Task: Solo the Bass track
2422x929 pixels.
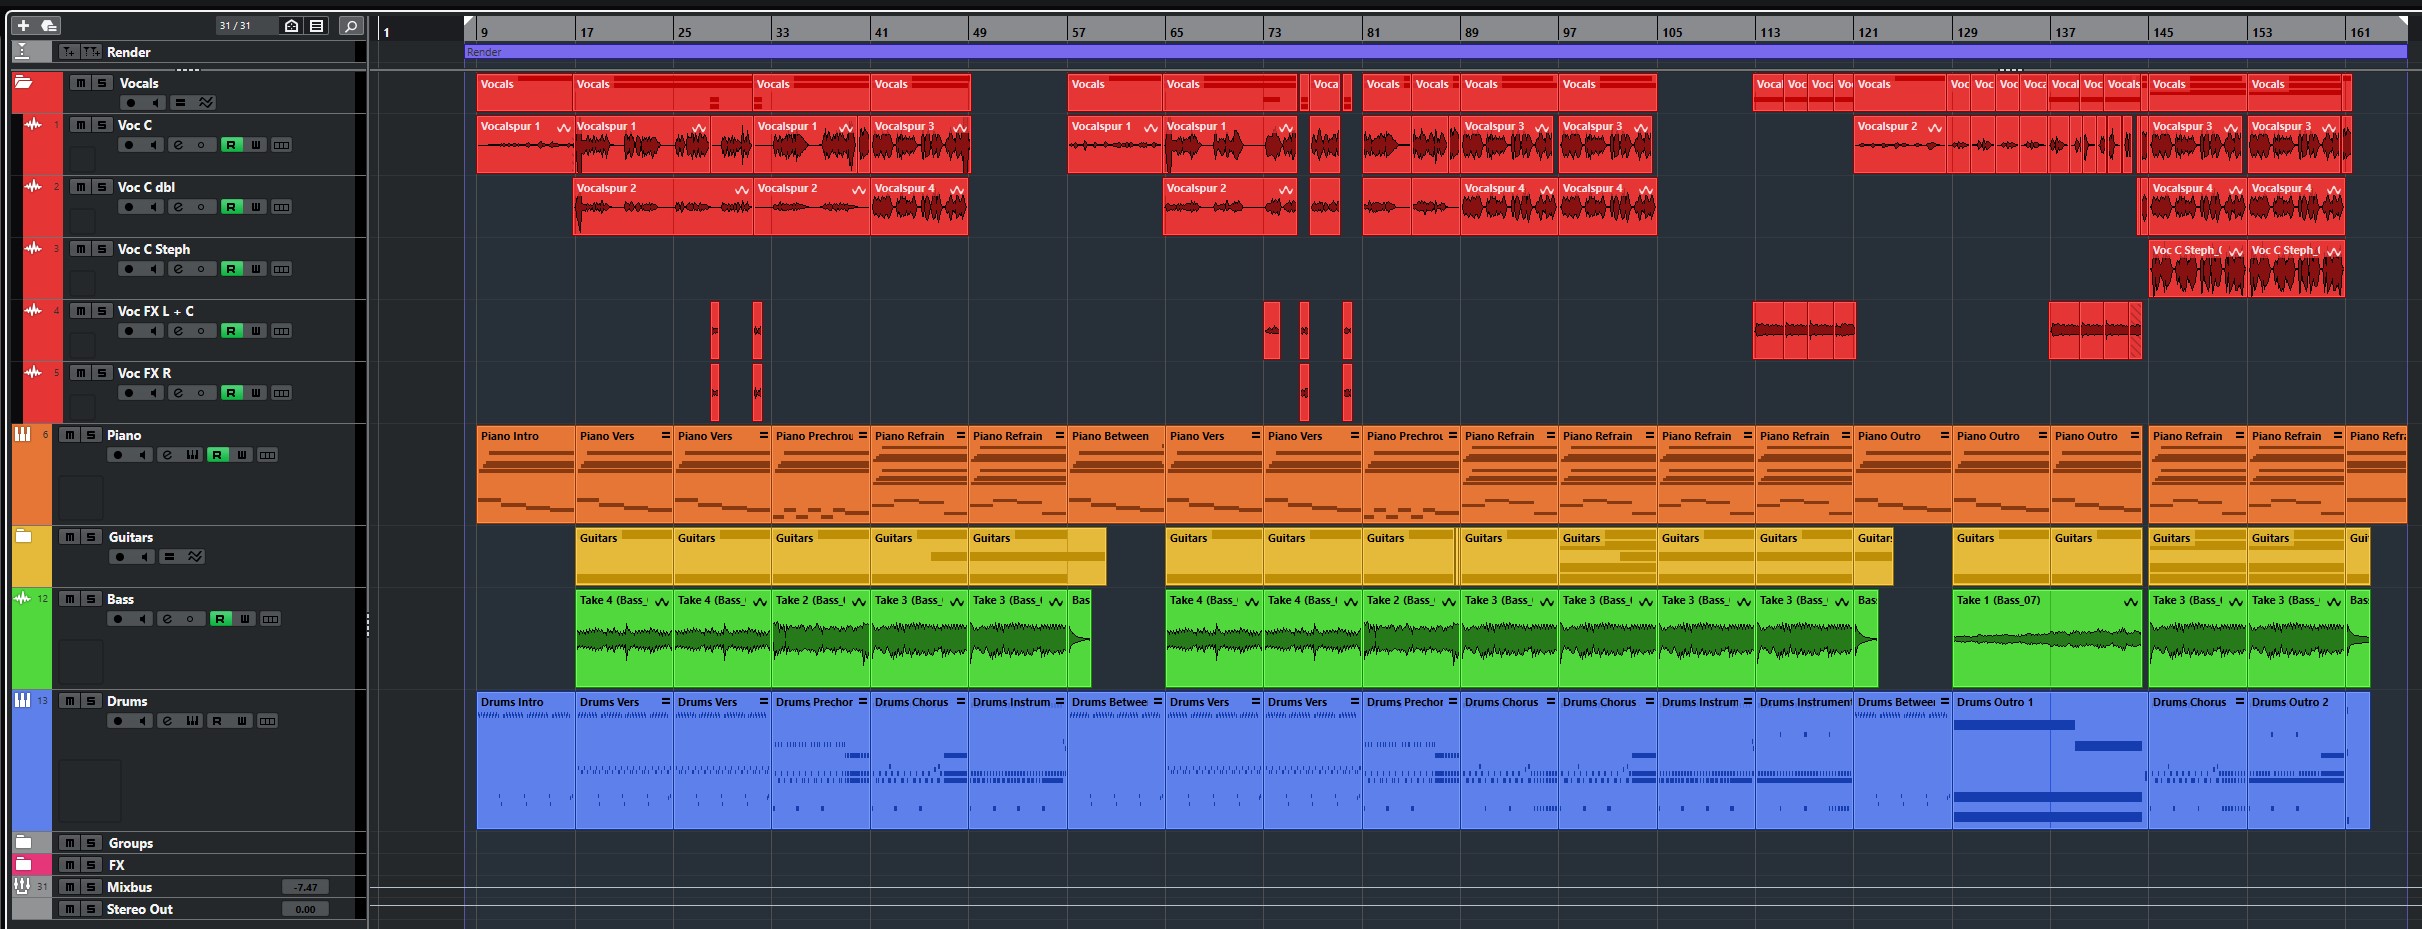Action: (x=91, y=599)
